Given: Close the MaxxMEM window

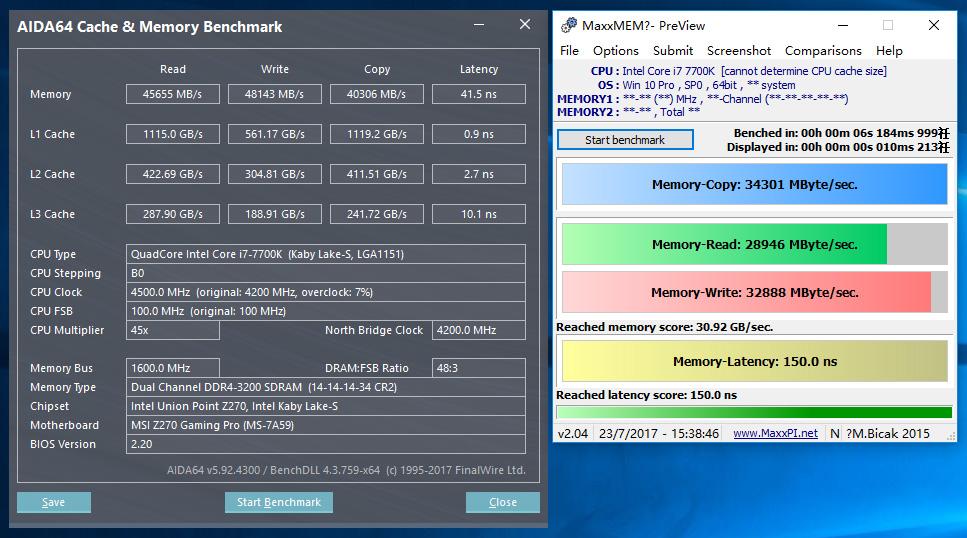Looking at the screenshot, I should (934, 25).
